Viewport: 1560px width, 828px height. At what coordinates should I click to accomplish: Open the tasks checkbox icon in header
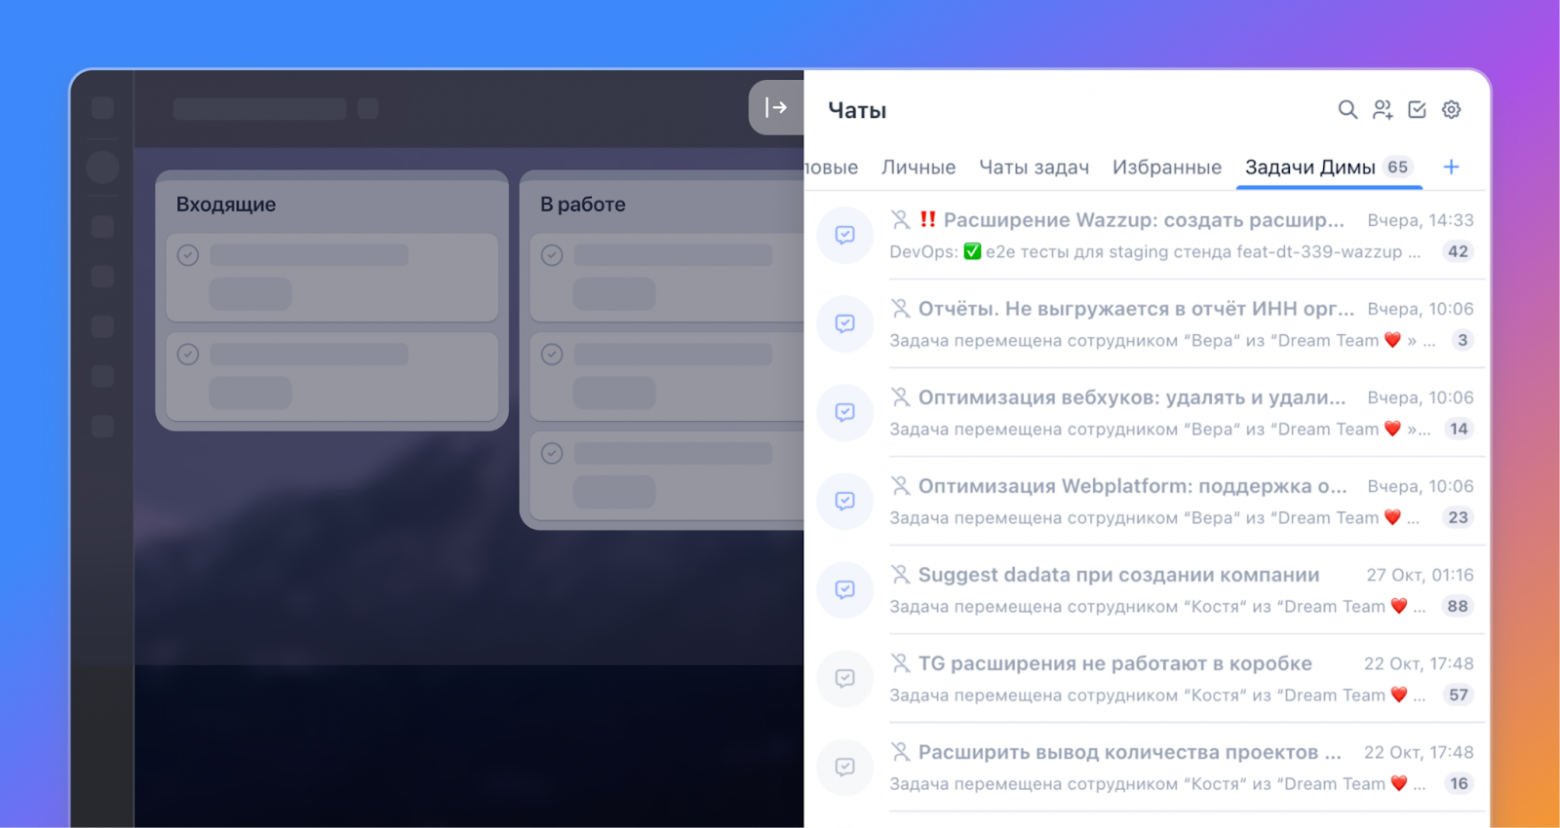pyautogui.click(x=1416, y=110)
